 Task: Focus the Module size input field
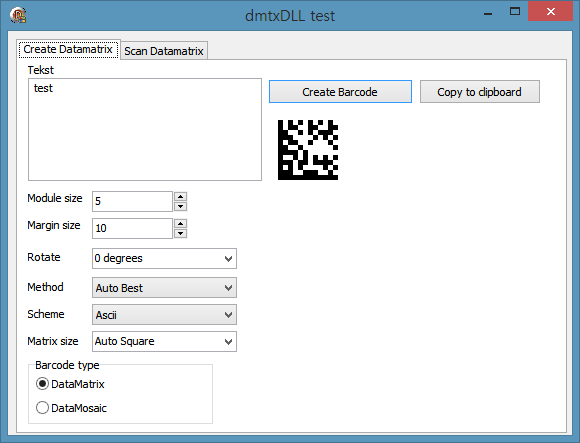click(x=132, y=202)
